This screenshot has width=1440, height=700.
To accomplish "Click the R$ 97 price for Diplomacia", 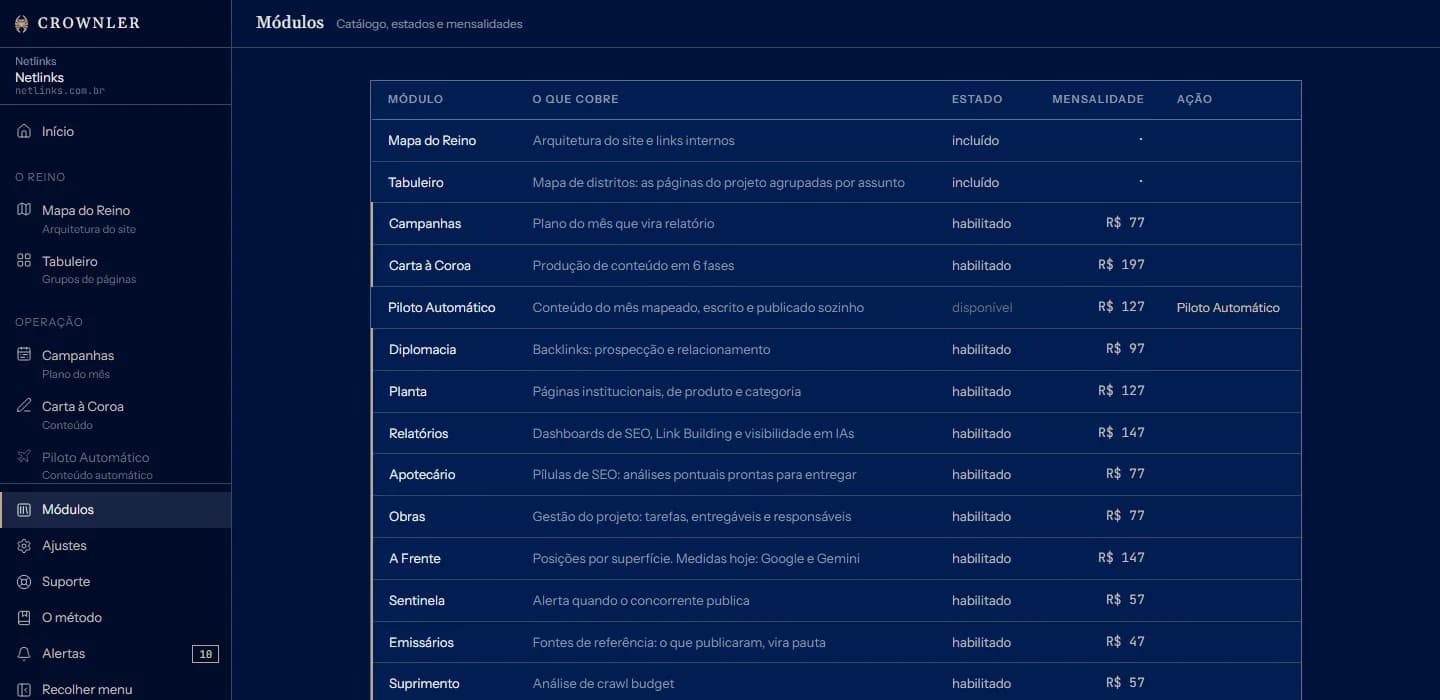I will pos(1125,349).
